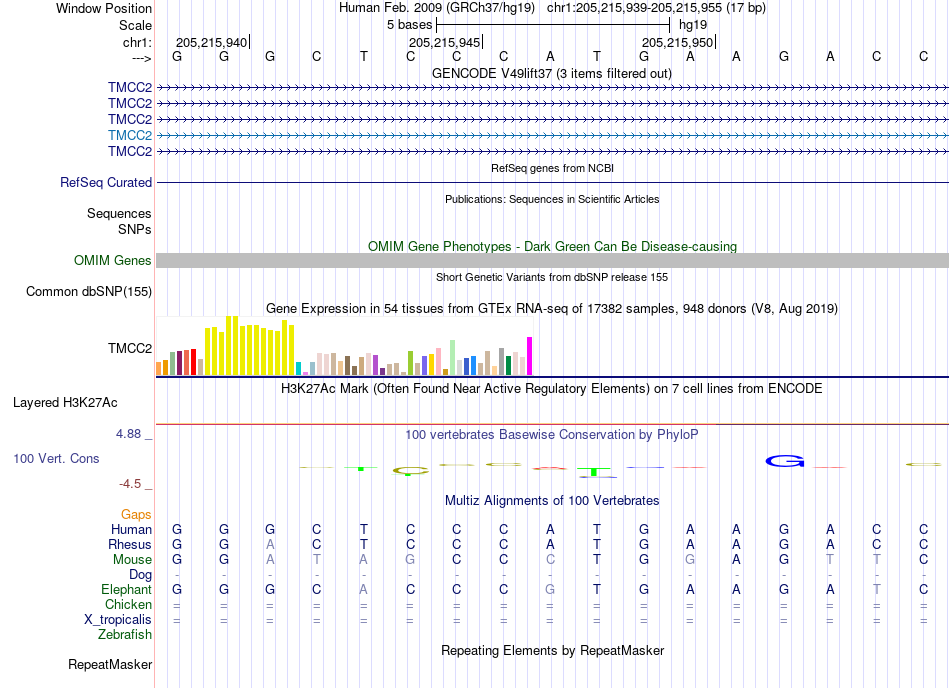Click the tall yellow brain-tissue bars in GTEx chart
This screenshot has width=950, height=688.
(250, 346)
